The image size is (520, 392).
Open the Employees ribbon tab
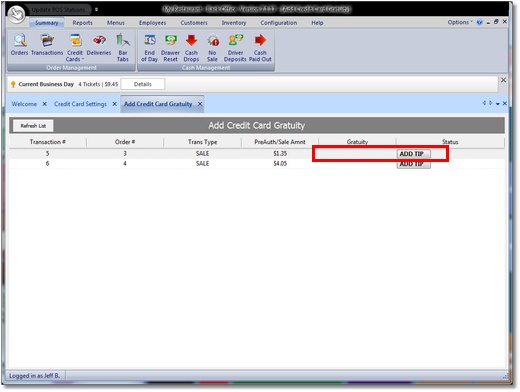pyautogui.click(x=152, y=23)
